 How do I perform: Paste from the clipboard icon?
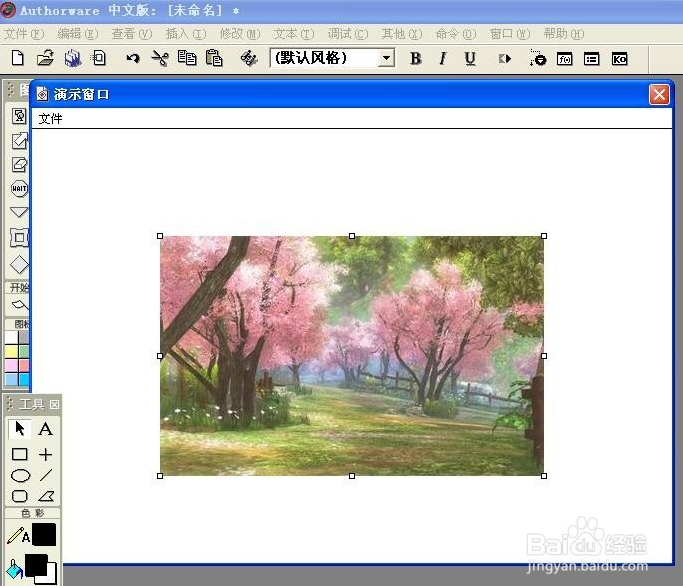(214, 58)
